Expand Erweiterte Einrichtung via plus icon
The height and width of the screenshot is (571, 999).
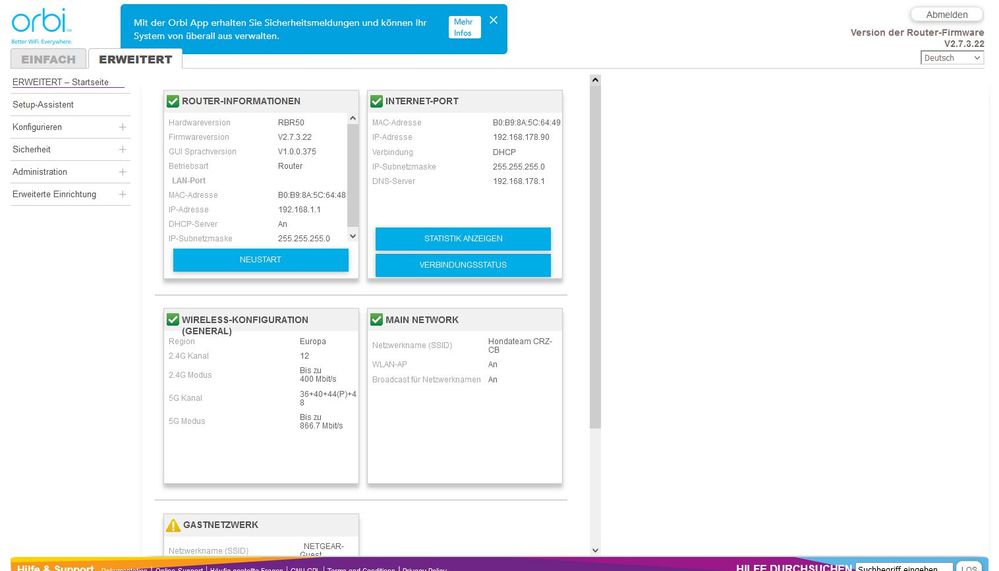click(x=122, y=194)
